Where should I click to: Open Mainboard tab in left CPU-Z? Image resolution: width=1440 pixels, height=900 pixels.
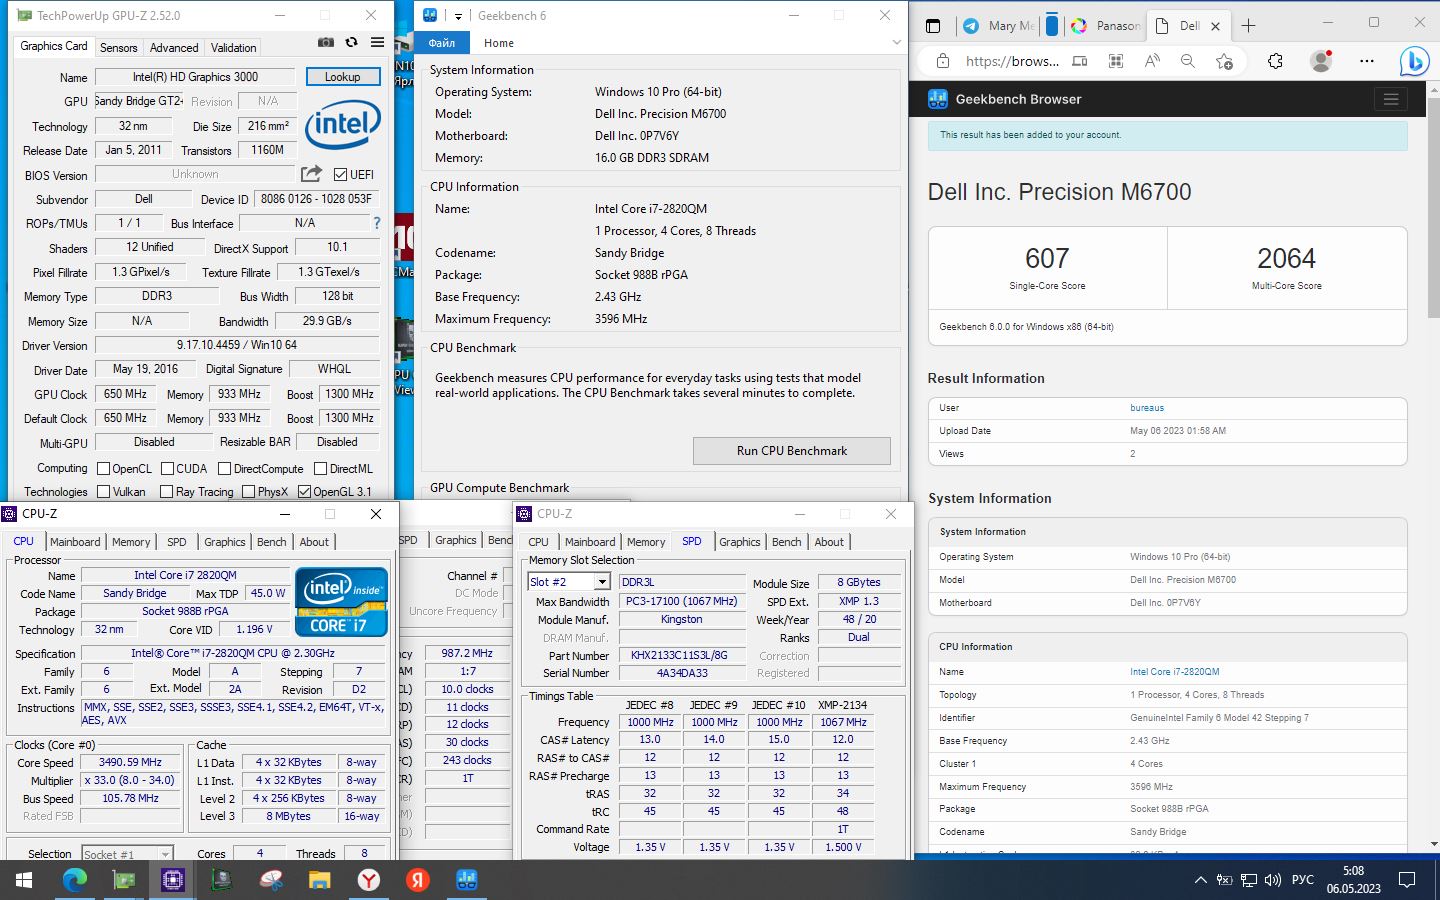(x=75, y=542)
